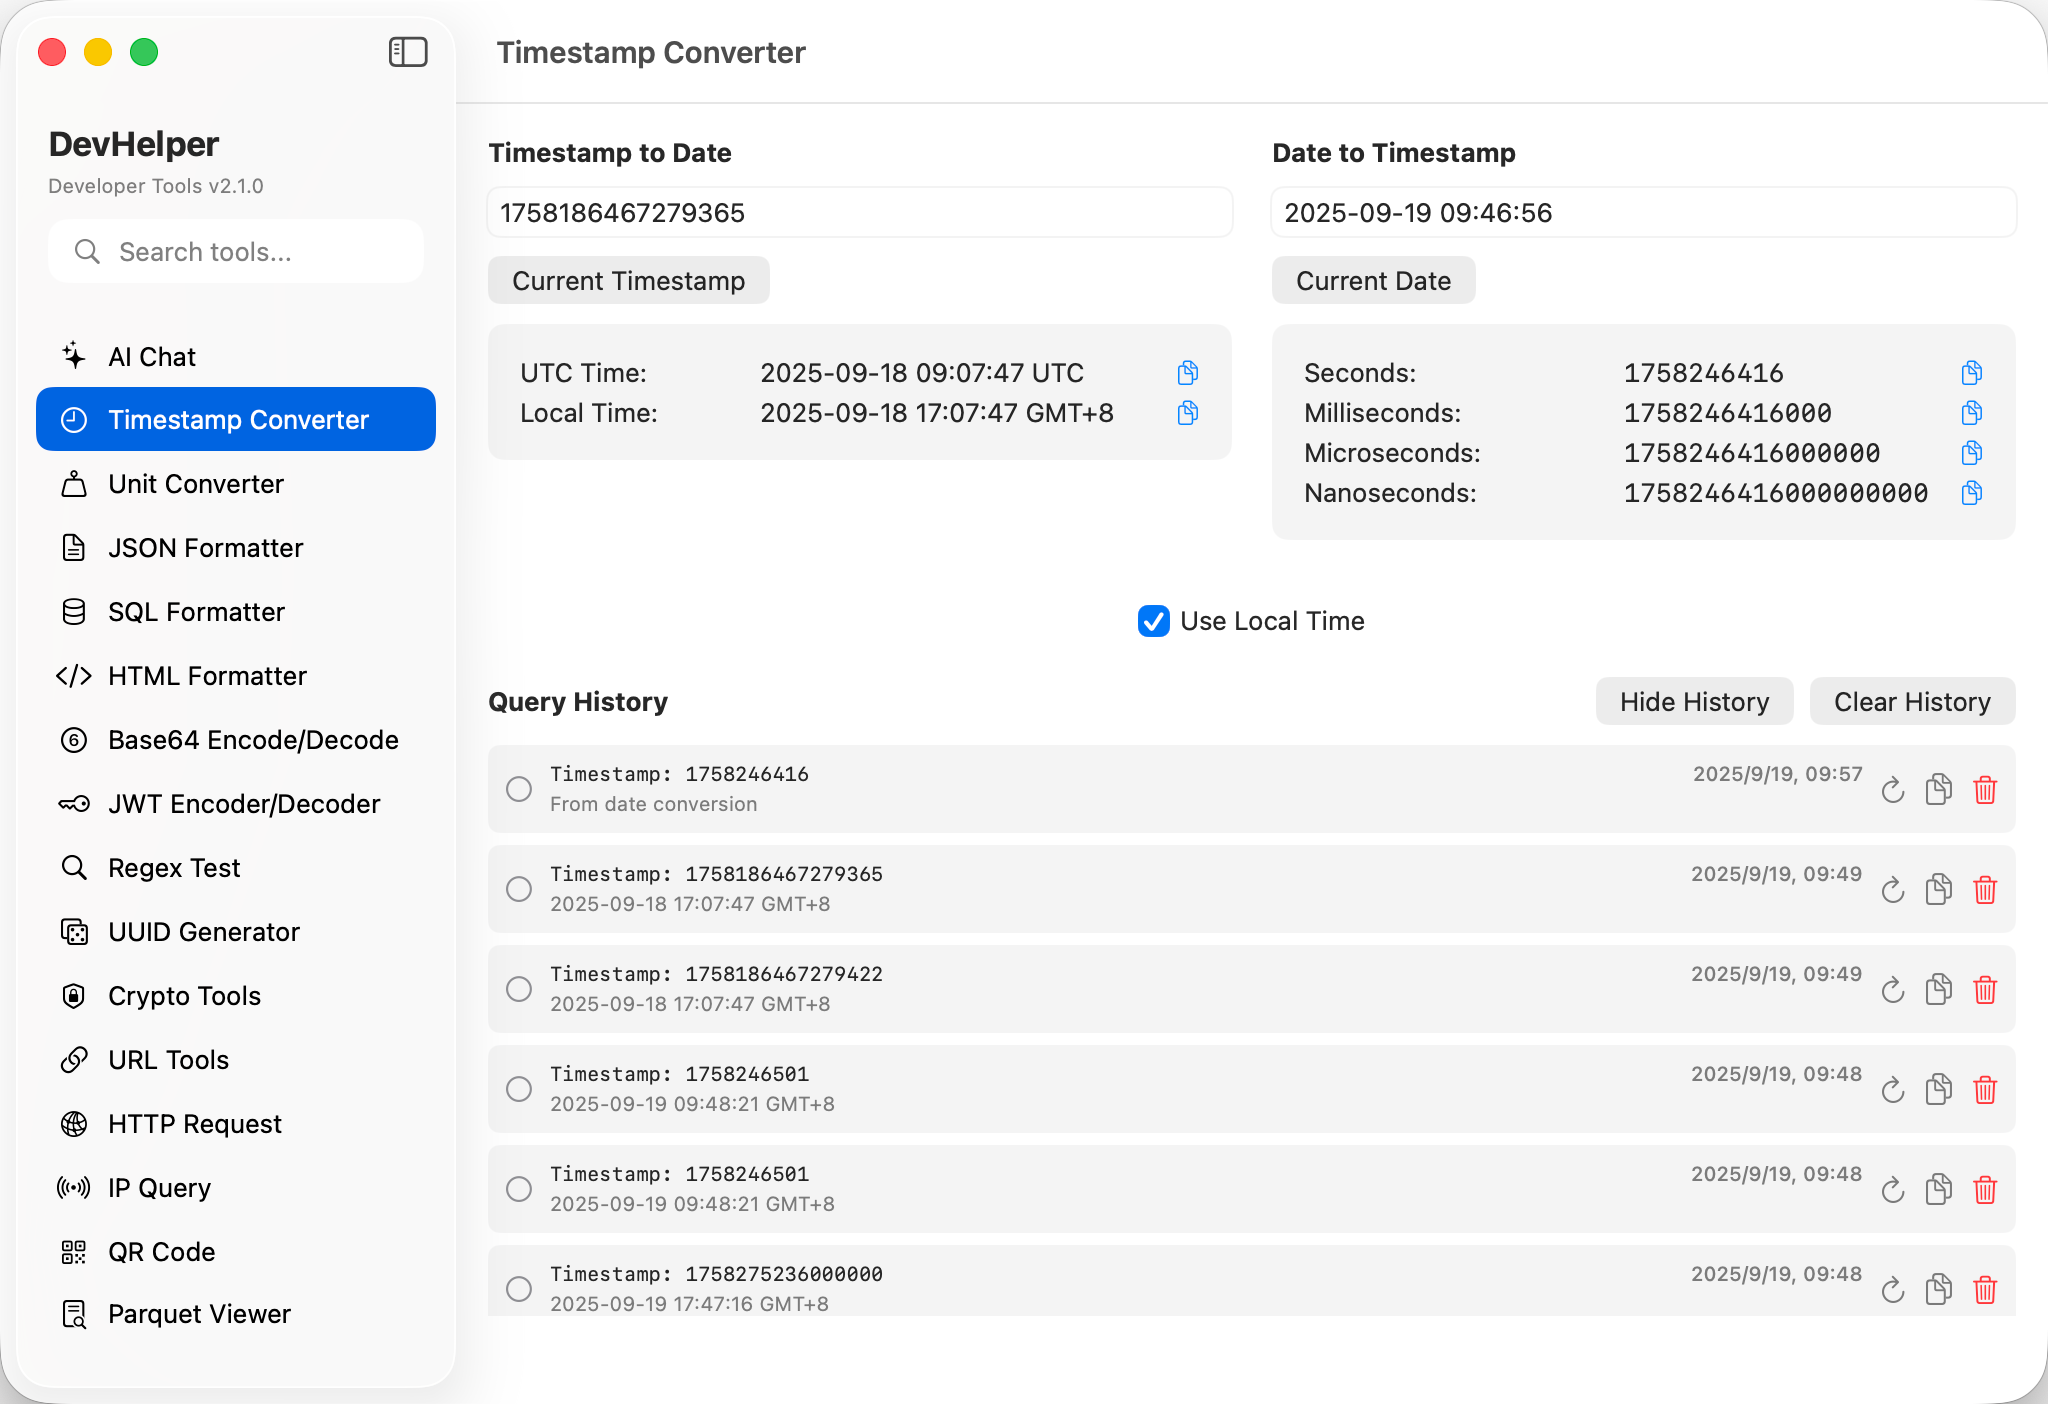Click the Current Timestamp button
The height and width of the screenshot is (1404, 2048).
(628, 281)
